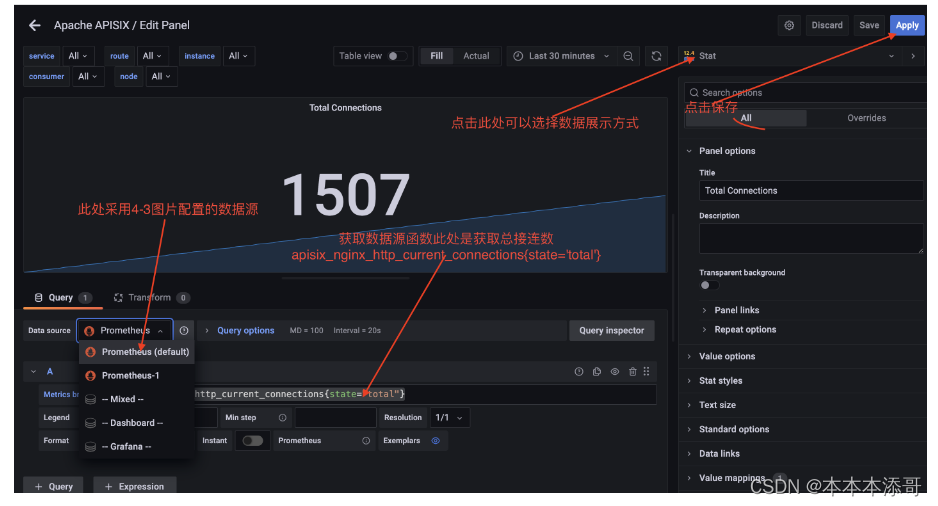Switch to the Query tab

pos(62,298)
